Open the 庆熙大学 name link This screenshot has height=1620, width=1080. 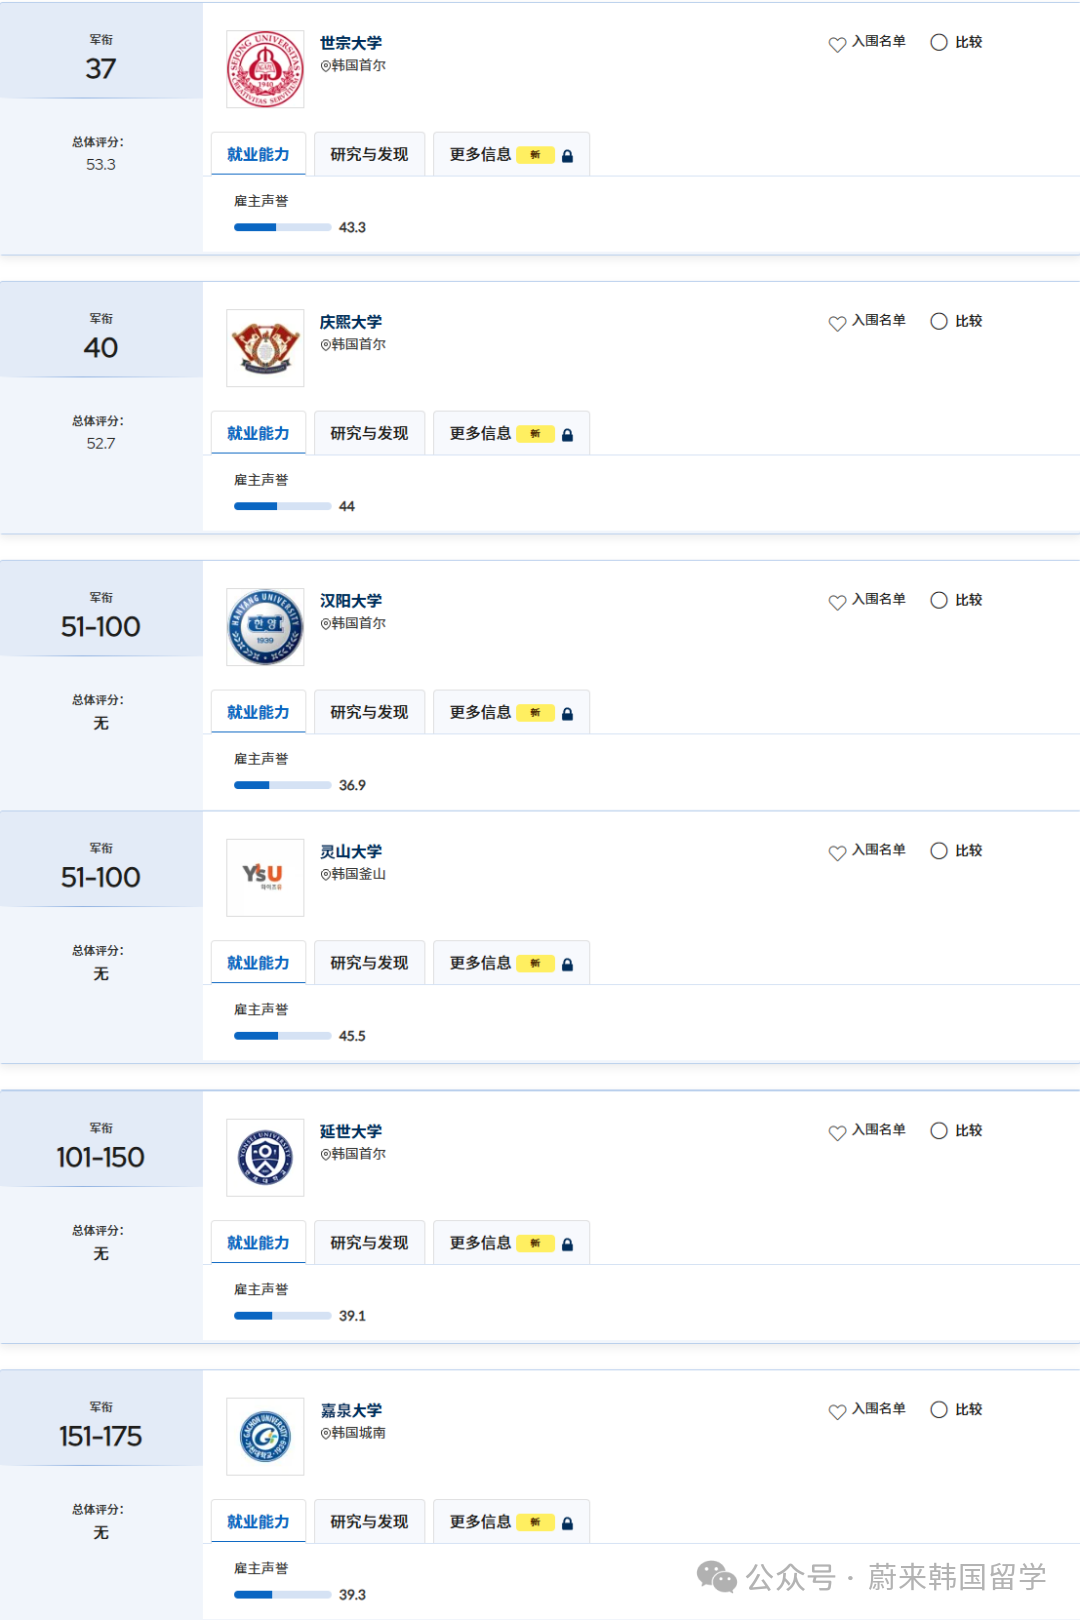tap(351, 322)
